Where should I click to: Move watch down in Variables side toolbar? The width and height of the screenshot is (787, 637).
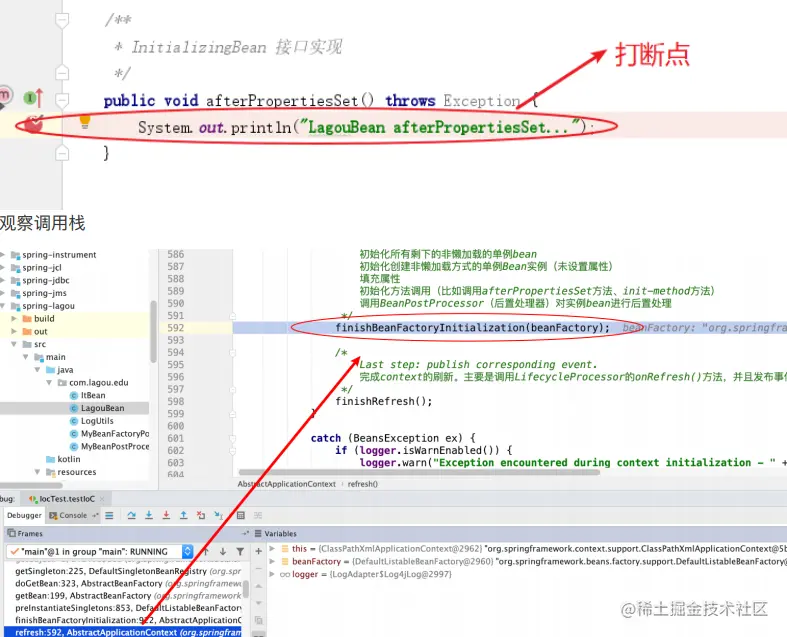(258, 603)
